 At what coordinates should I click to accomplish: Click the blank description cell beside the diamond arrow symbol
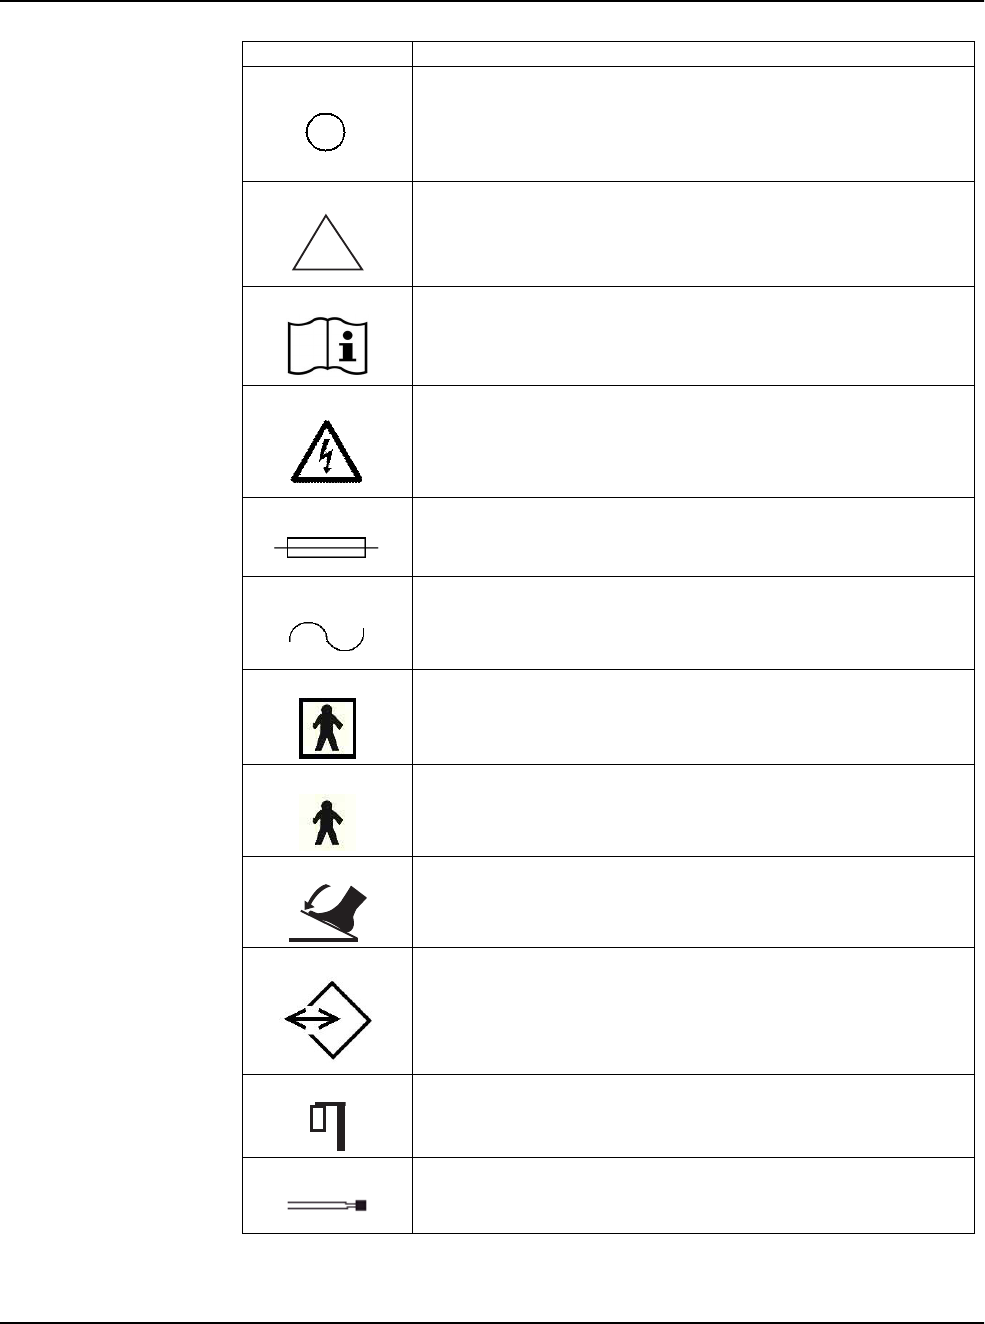pyautogui.click(x=693, y=1011)
